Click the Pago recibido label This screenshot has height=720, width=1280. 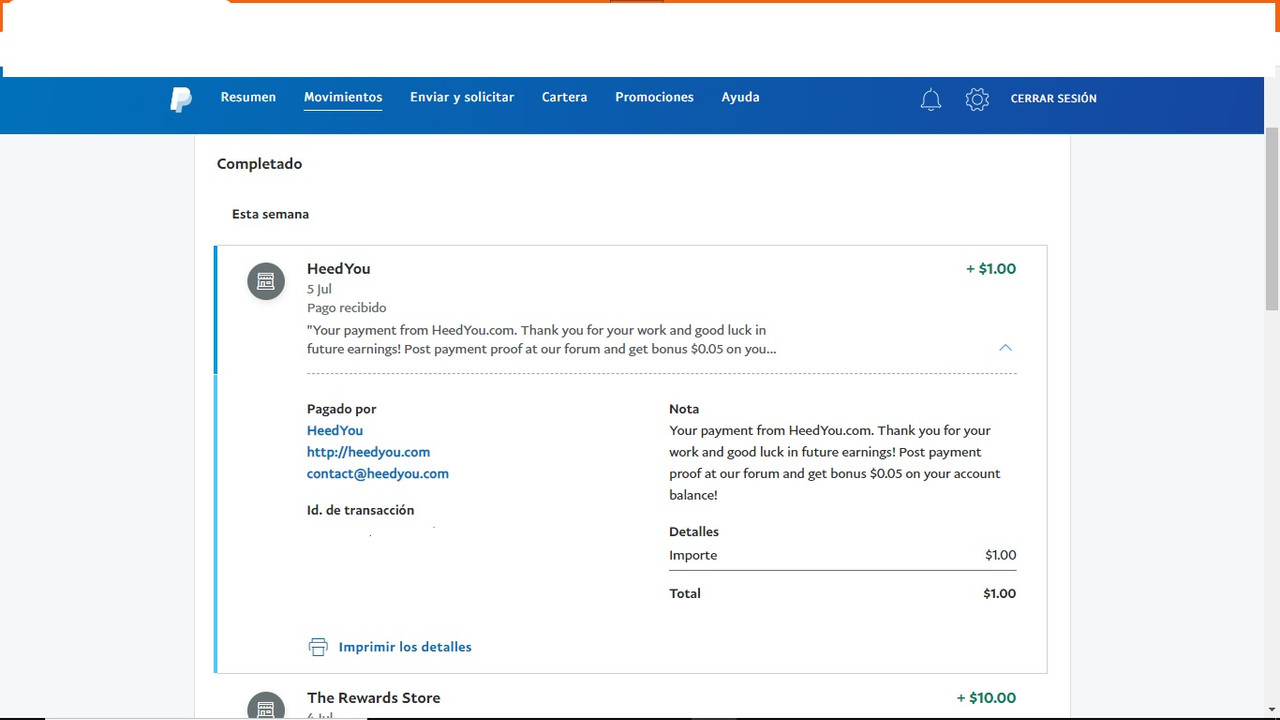(x=346, y=308)
